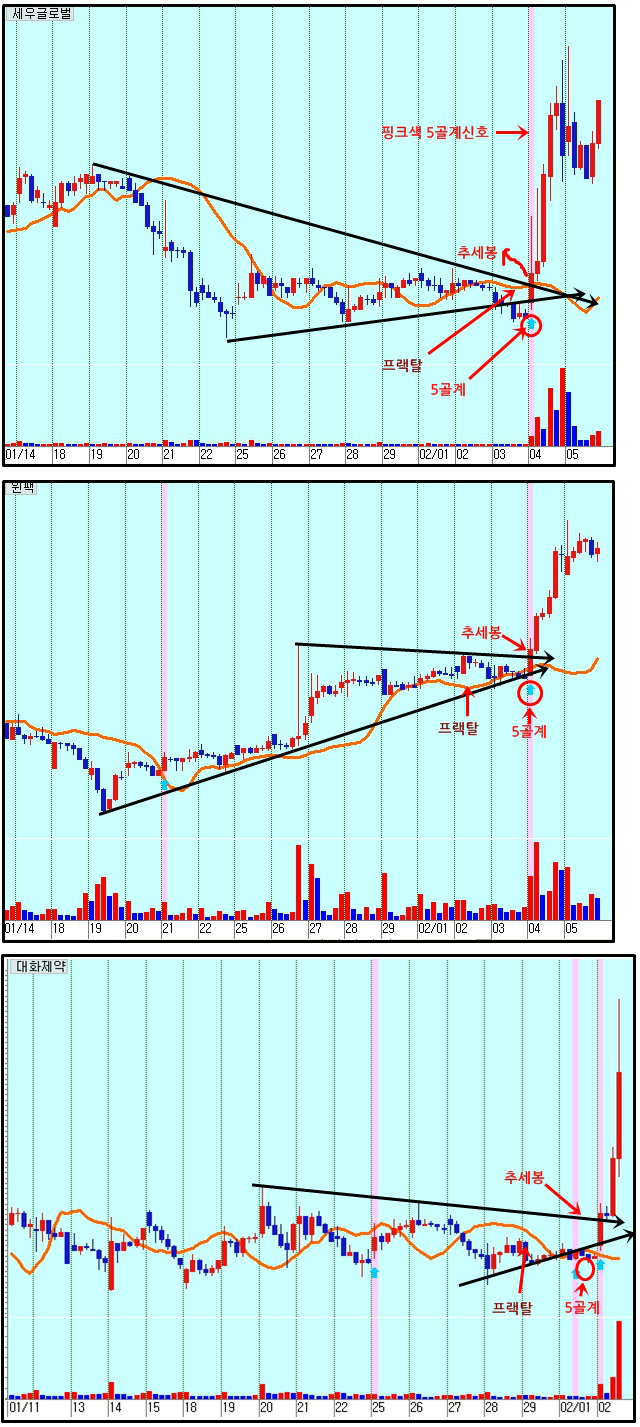
Task: Select the 핑크색 5골계신호 annotation text
Action: [x=435, y=131]
